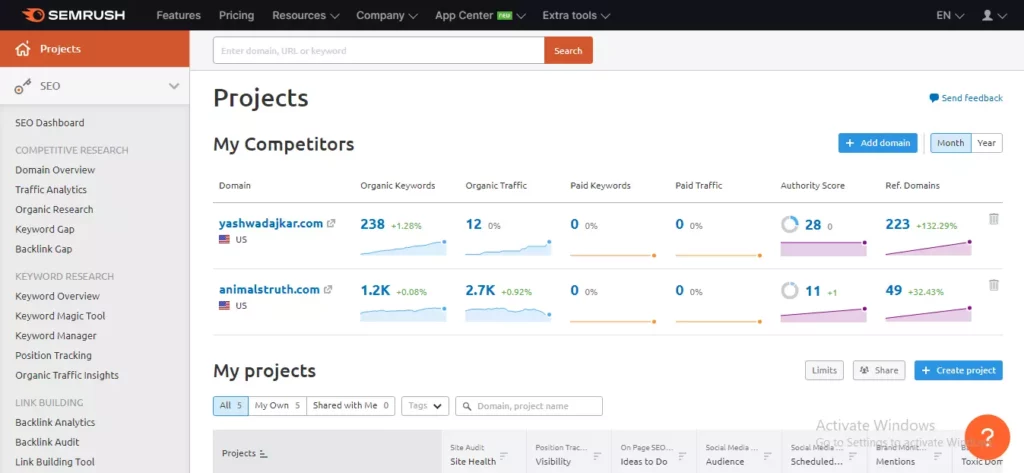Open the Tags filter dropdown
This screenshot has width=1024, height=473.
pyautogui.click(x=425, y=406)
